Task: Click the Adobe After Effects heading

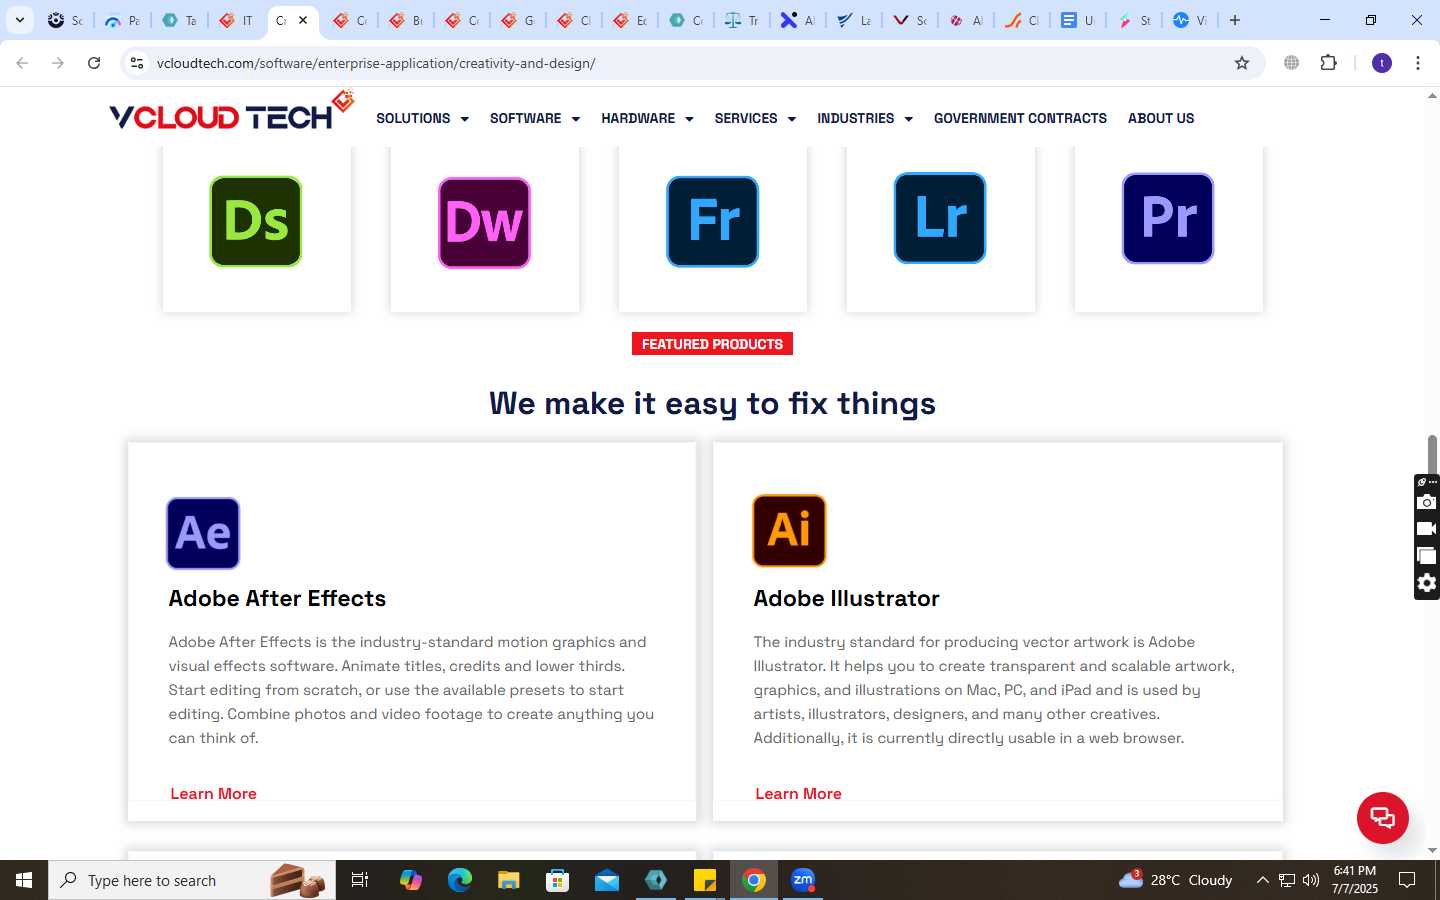Action: [277, 598]
